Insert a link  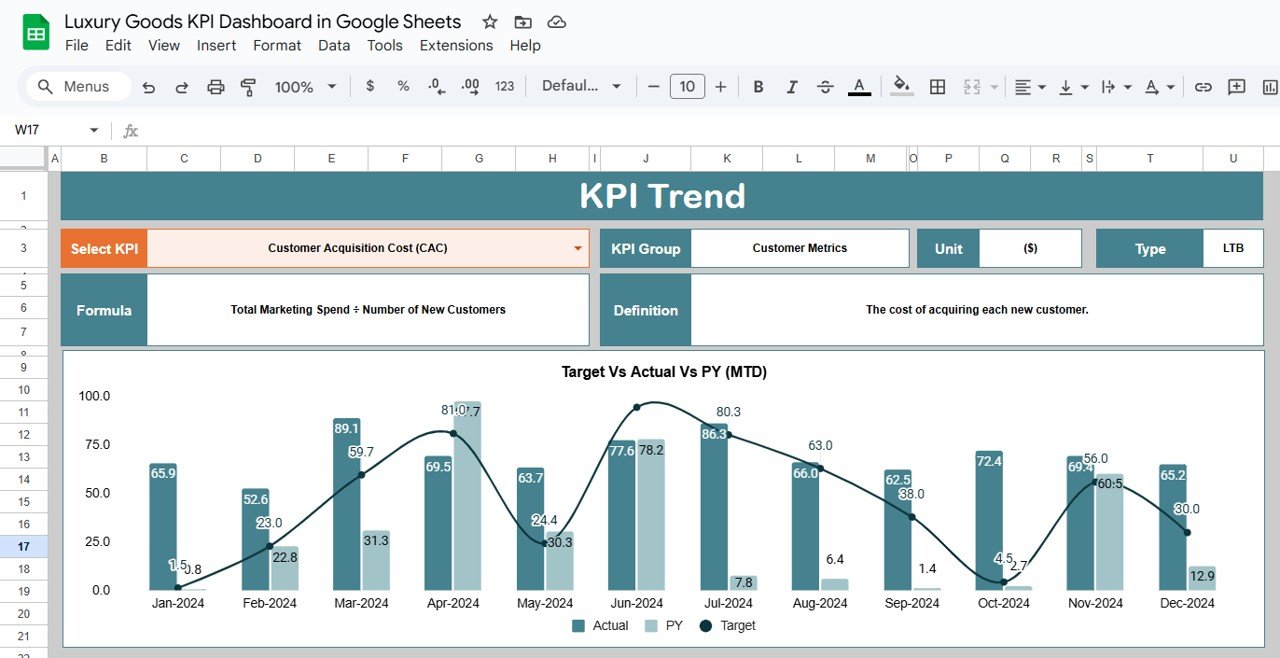[x=1203, y=87]
